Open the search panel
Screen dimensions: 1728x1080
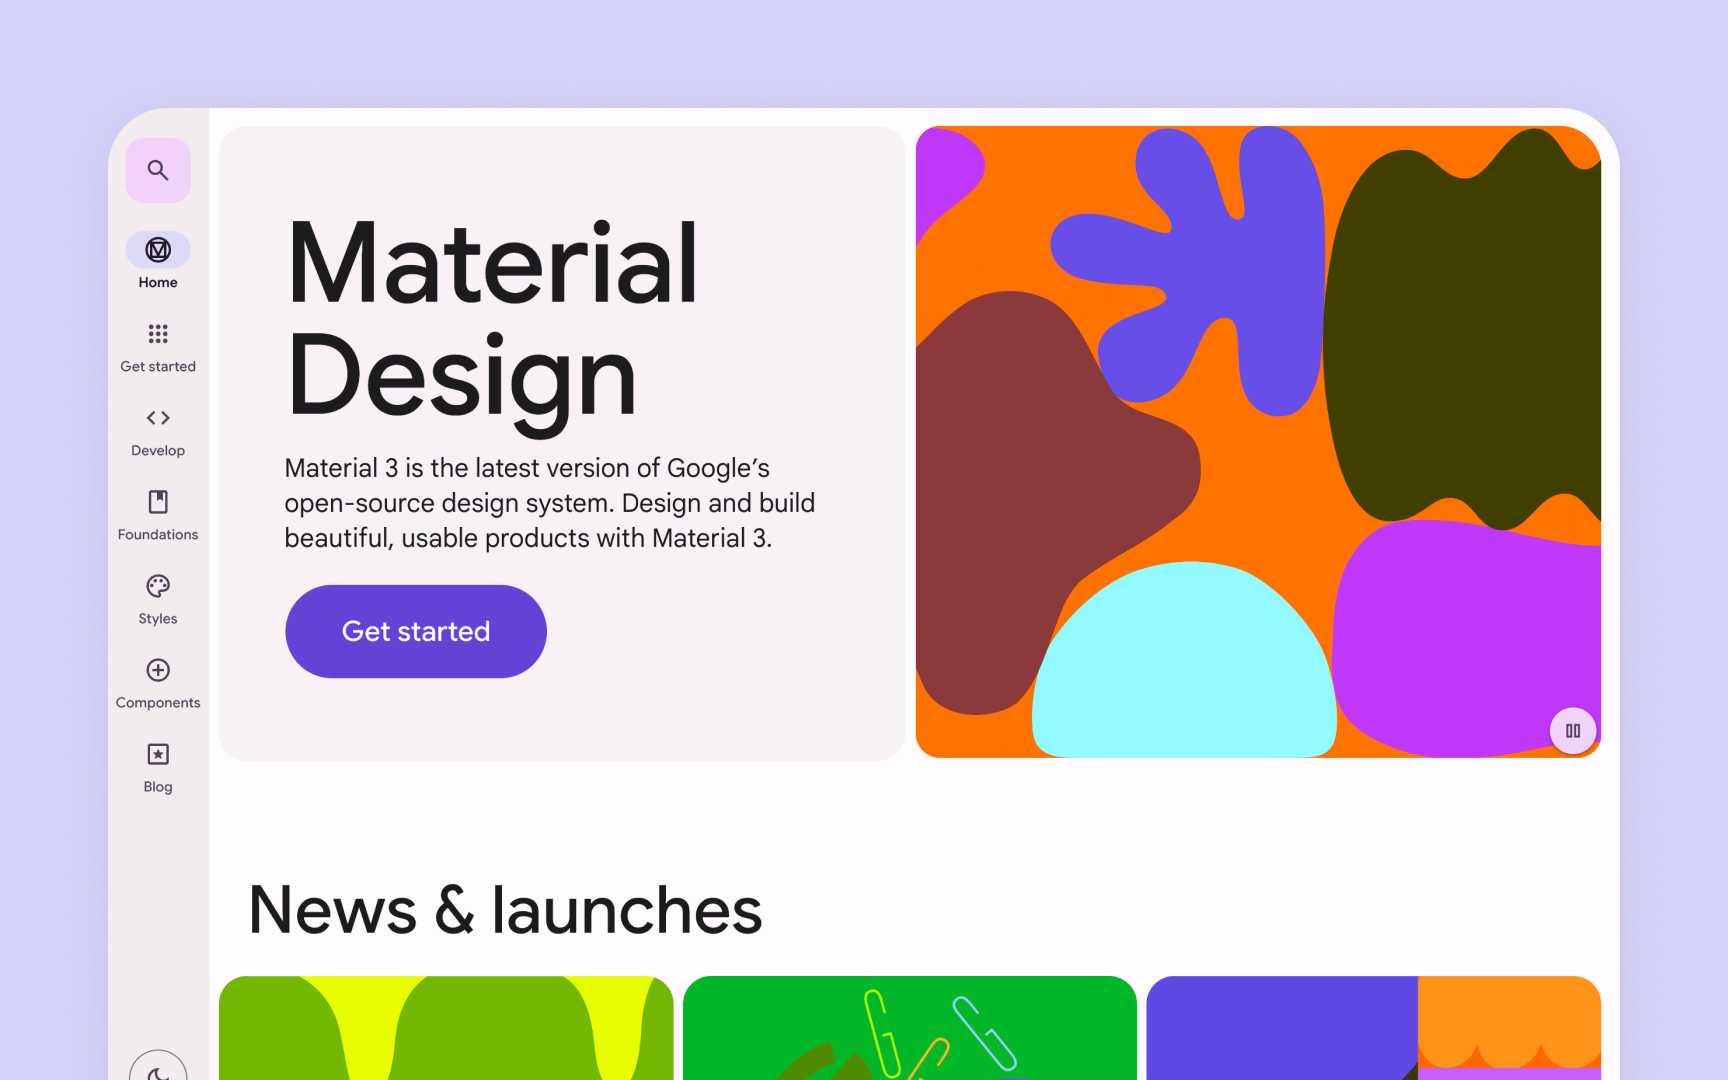pyautogui.click(x=157, y=170)
